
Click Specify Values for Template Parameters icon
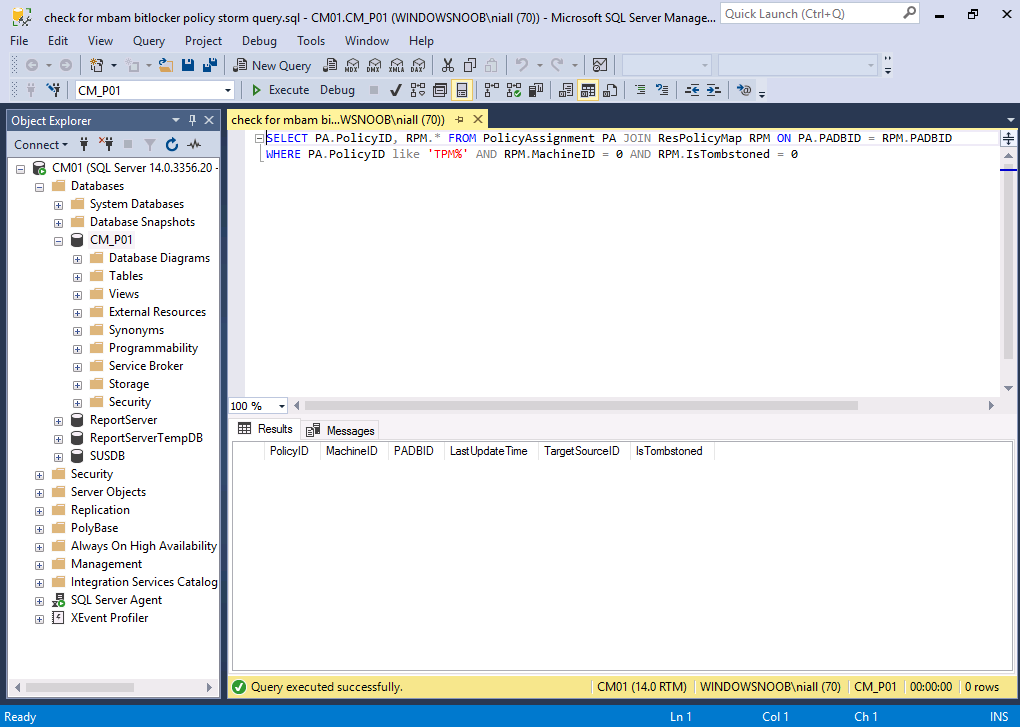coord(744,90)
